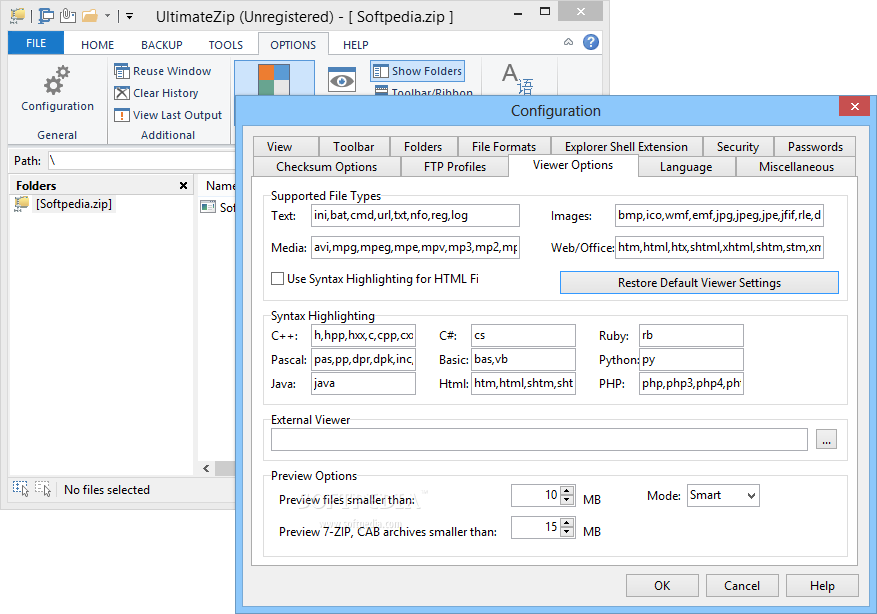
Task: Click the second selection status bar icon
Action: click(x=43, y=489)
